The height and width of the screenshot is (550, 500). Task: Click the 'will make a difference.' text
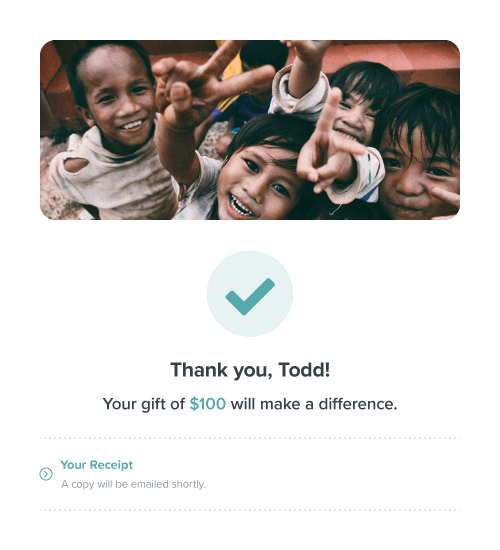tap(314, 404)
